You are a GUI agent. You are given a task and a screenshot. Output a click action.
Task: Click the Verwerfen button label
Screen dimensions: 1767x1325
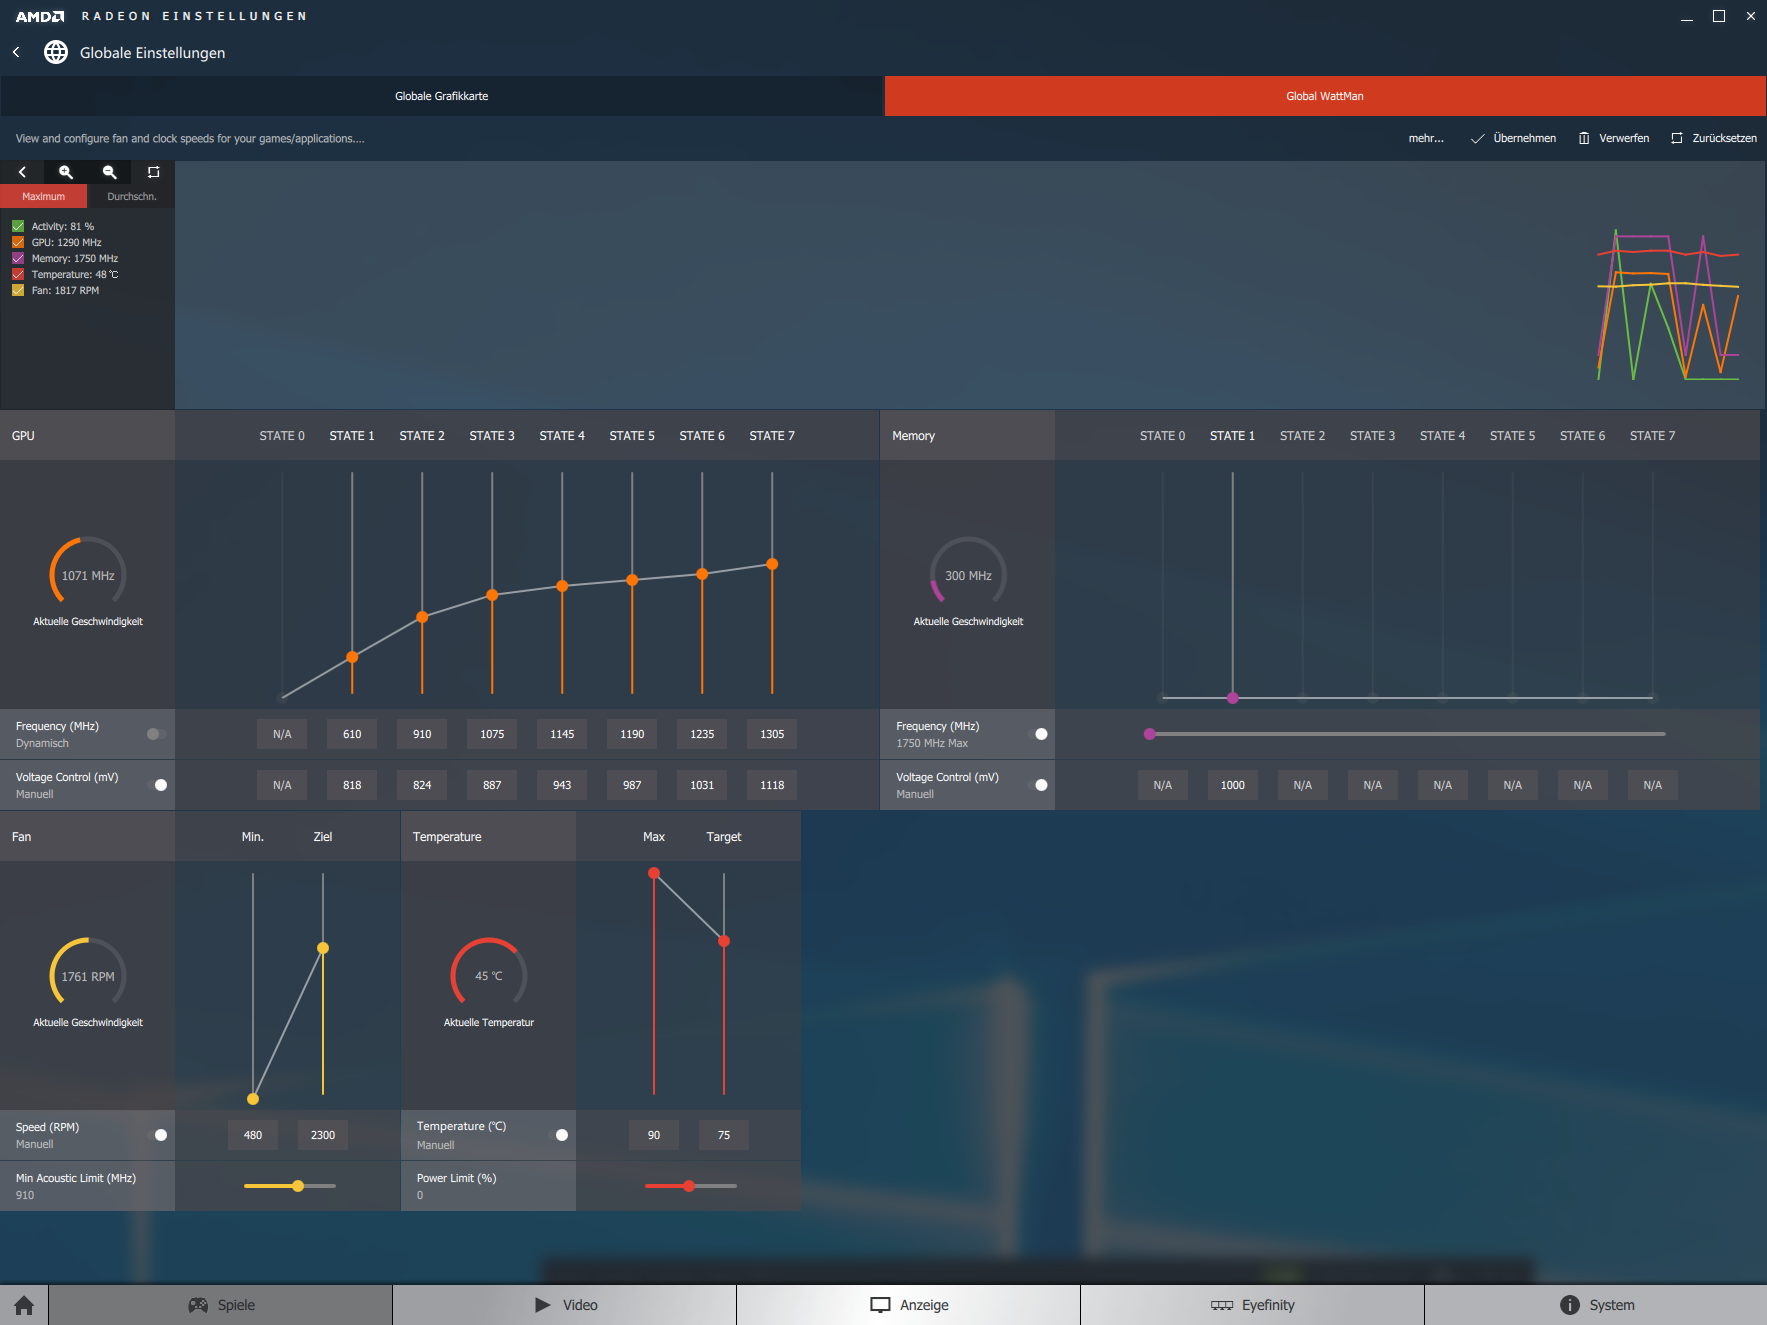[1624, 139]
